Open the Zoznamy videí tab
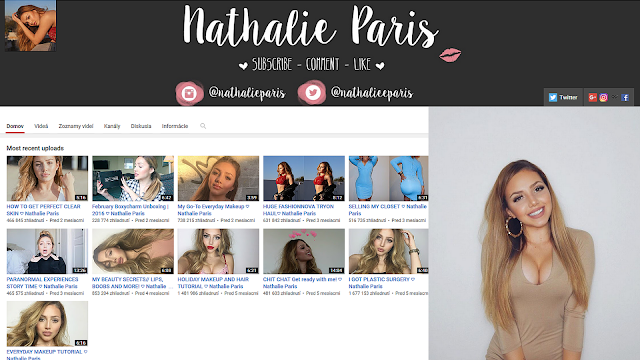This screenshot has width=640, height=360. pyautogui.click(x=76, y=126)
